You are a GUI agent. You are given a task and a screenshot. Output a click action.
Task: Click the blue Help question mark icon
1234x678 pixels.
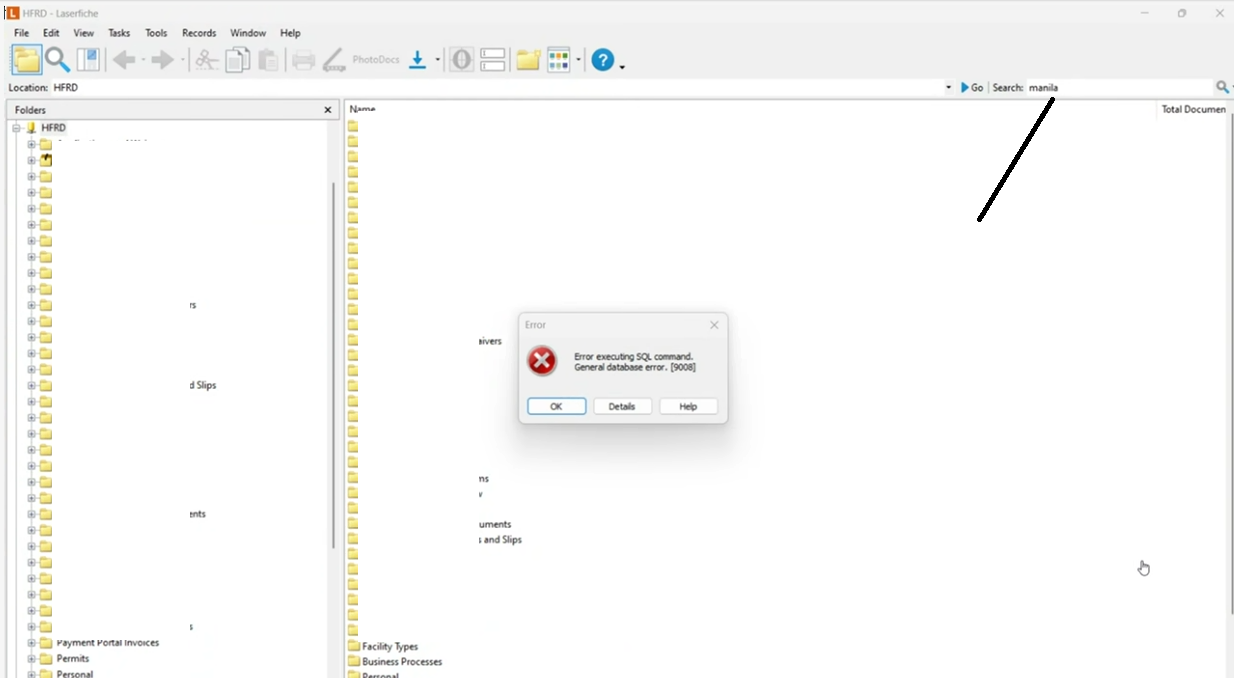tap(602, 60)
